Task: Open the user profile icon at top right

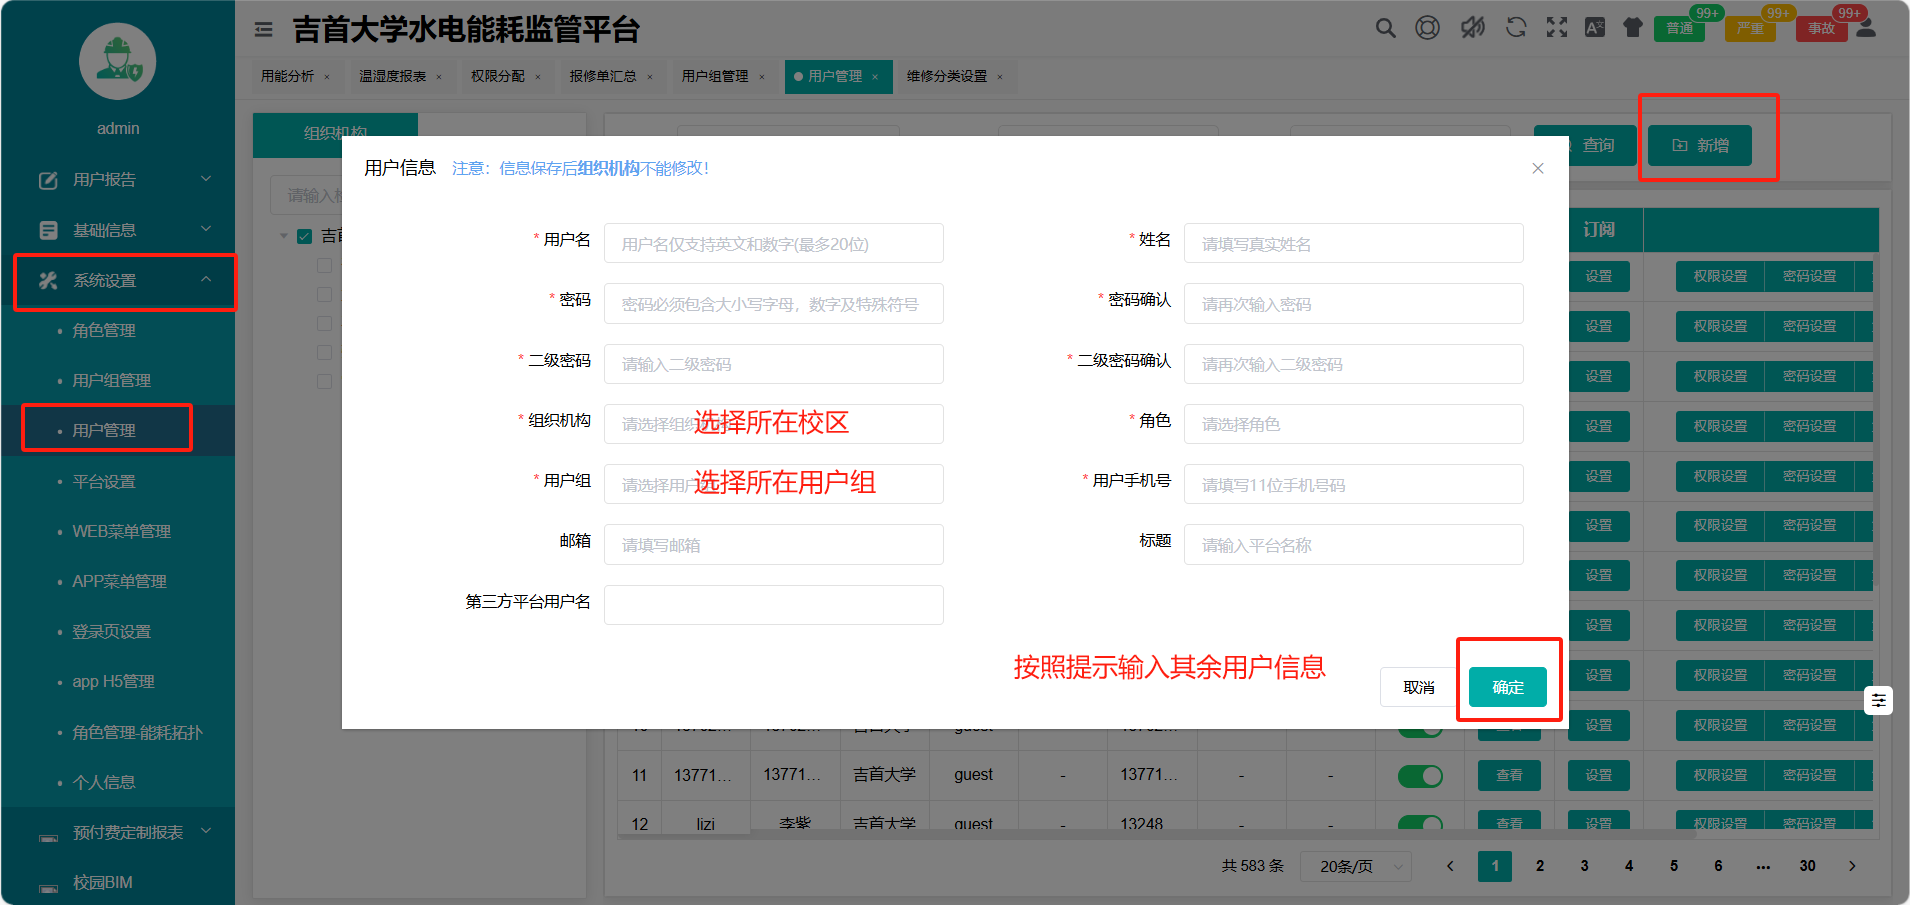Action: (1866, 28)
